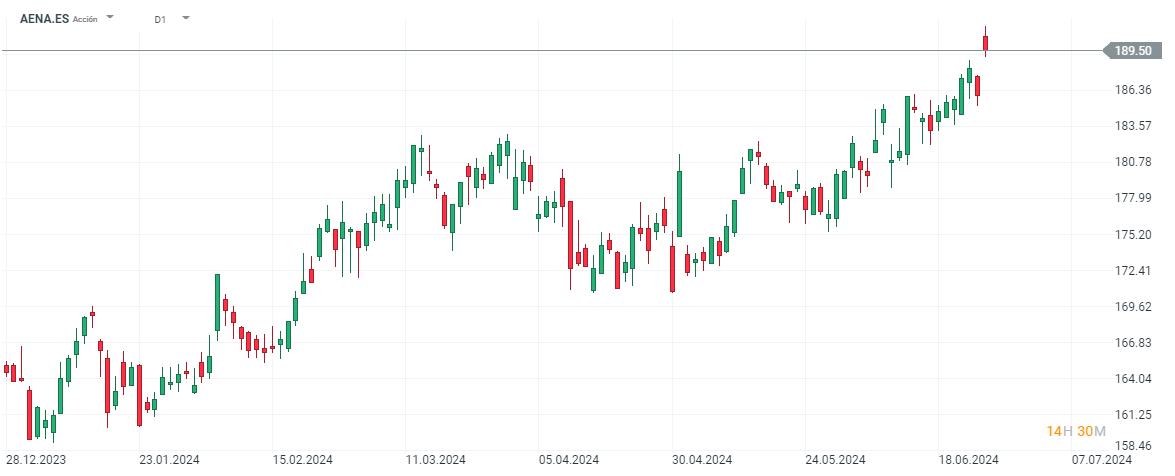The width and height of the screenshot is (1175, 476).
Task: Click the AENA.ES ticker name
Action: pos(45,18)
